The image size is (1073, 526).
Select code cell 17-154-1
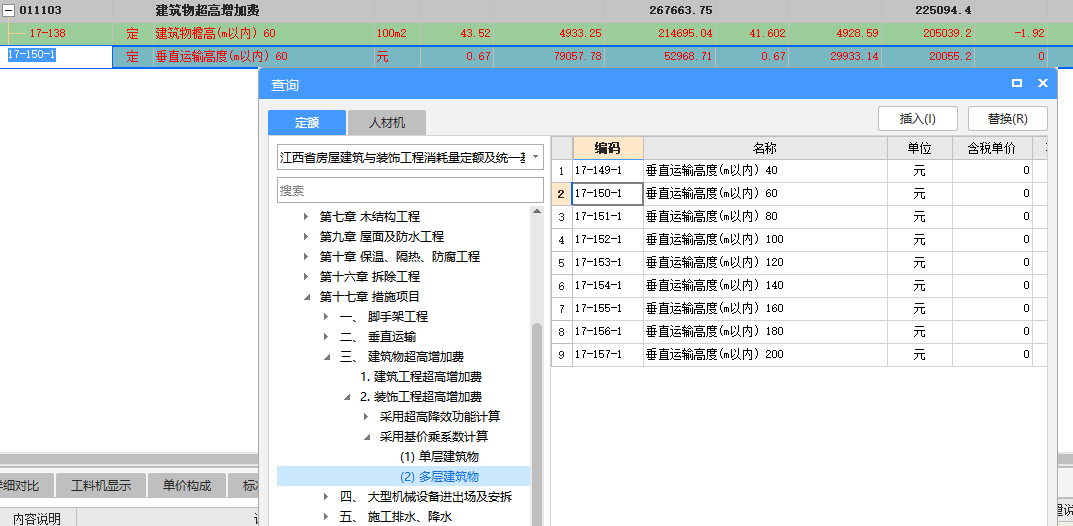click(x=608, y=286)
